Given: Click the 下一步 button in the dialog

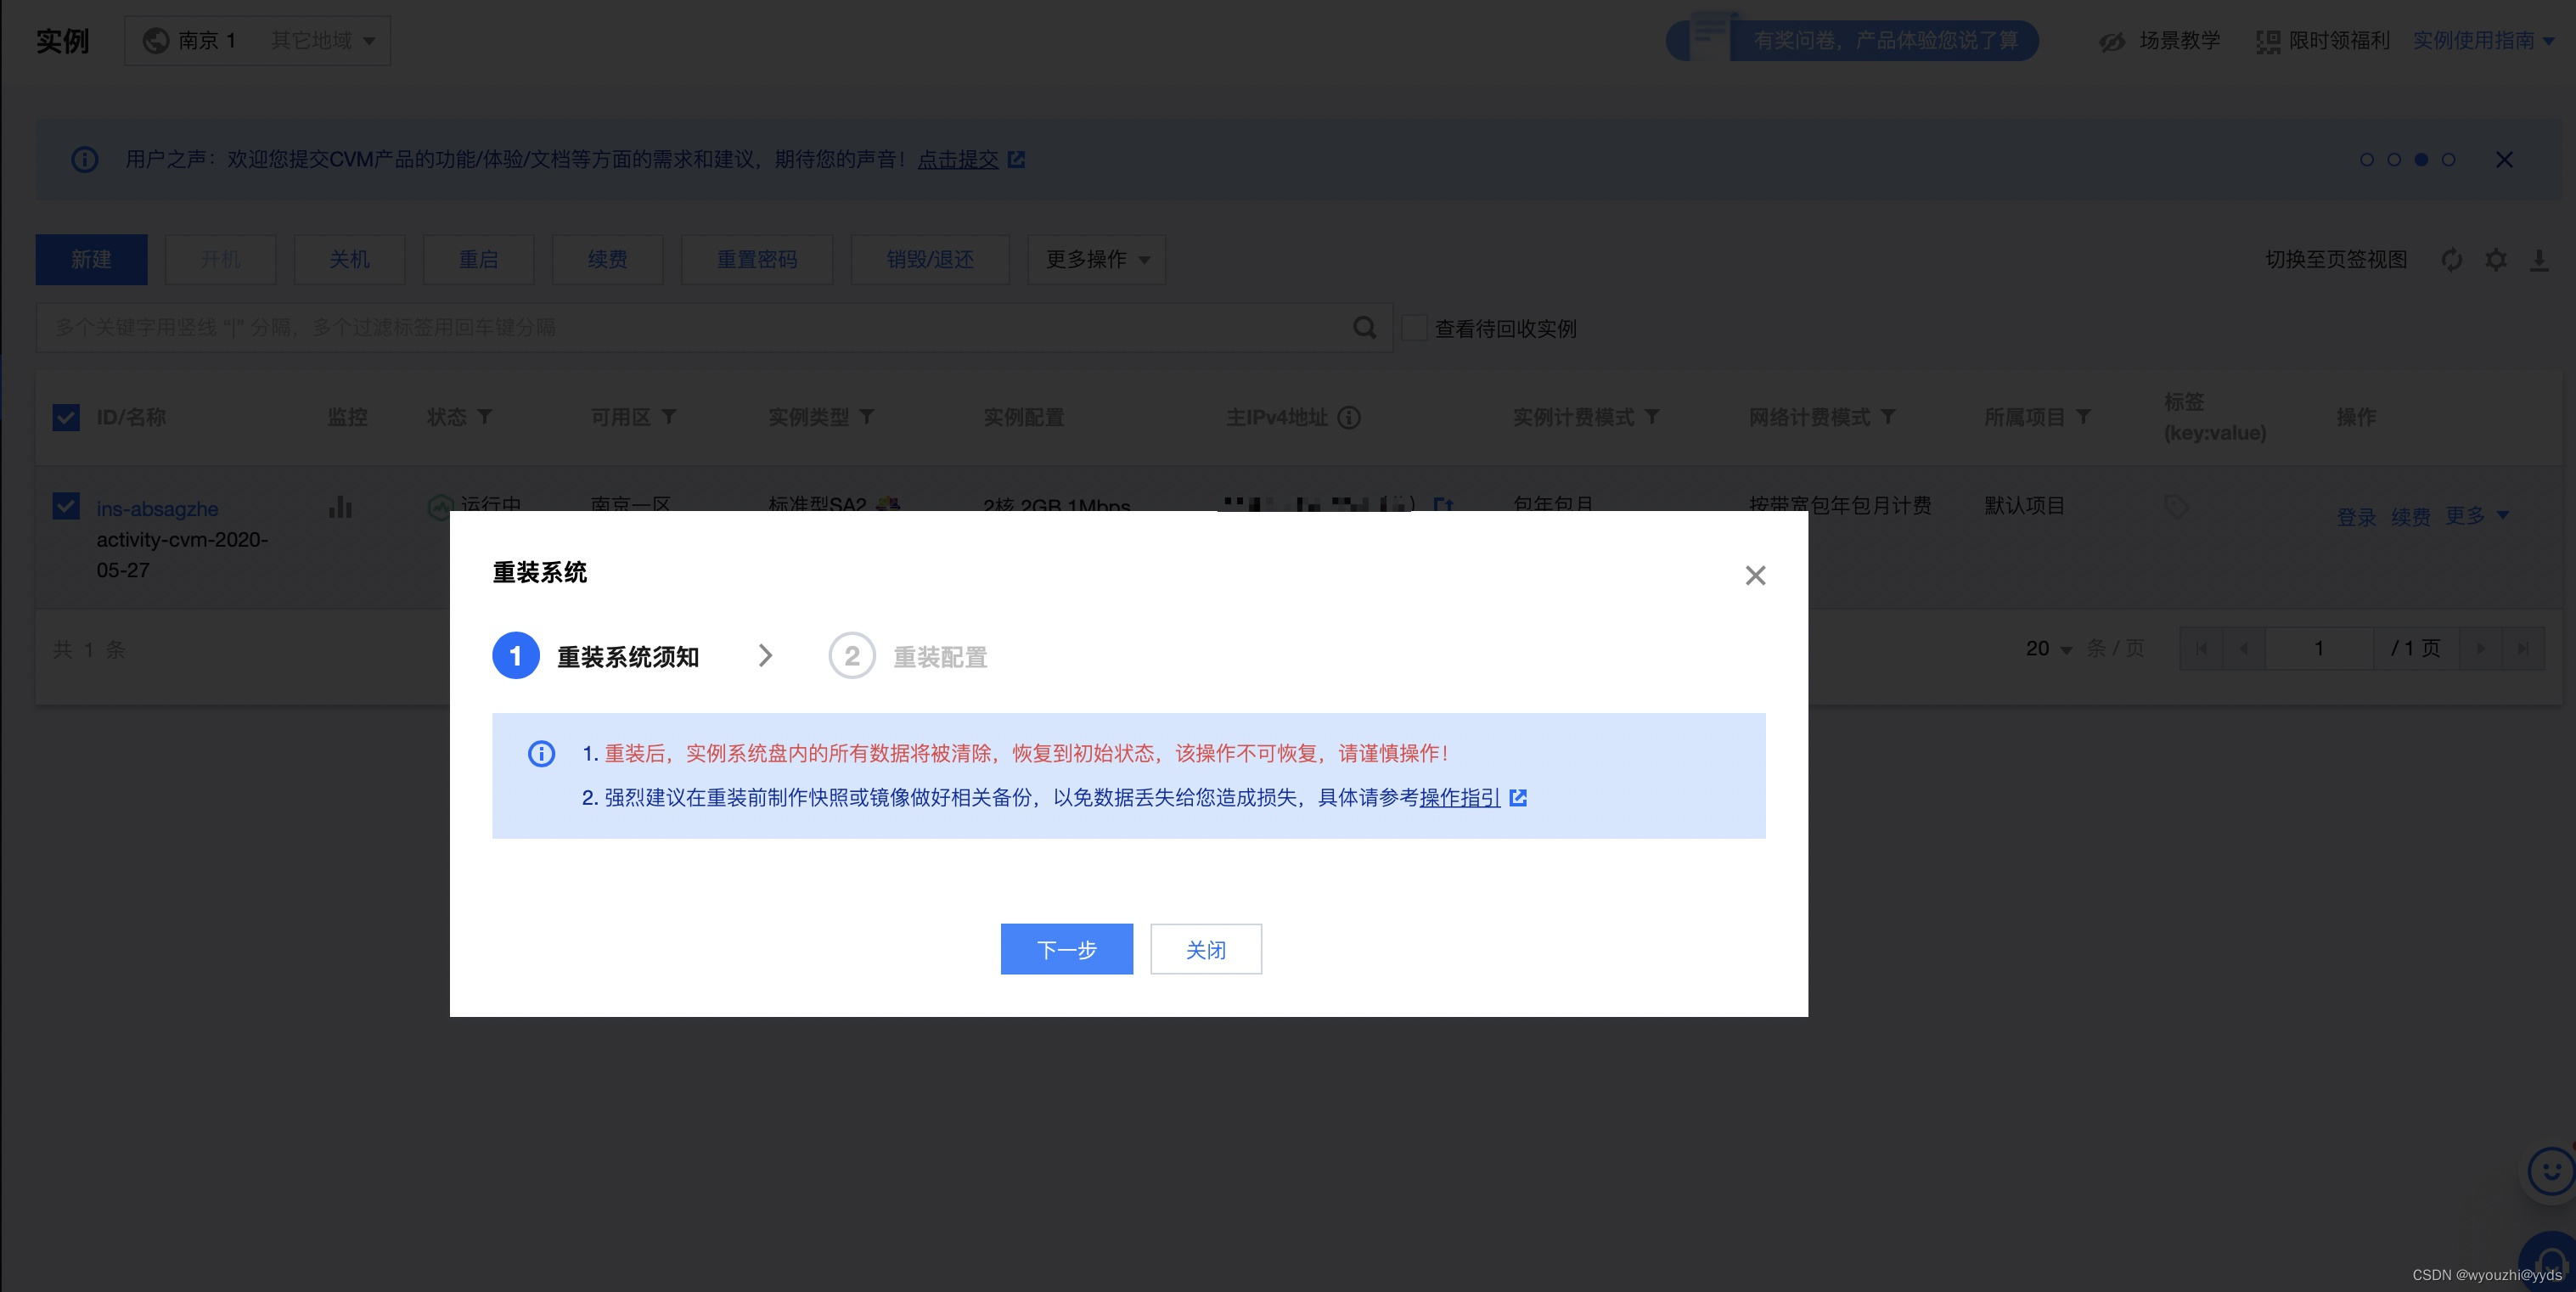Looking at the screenshot, I should (x=1066, y=949).
